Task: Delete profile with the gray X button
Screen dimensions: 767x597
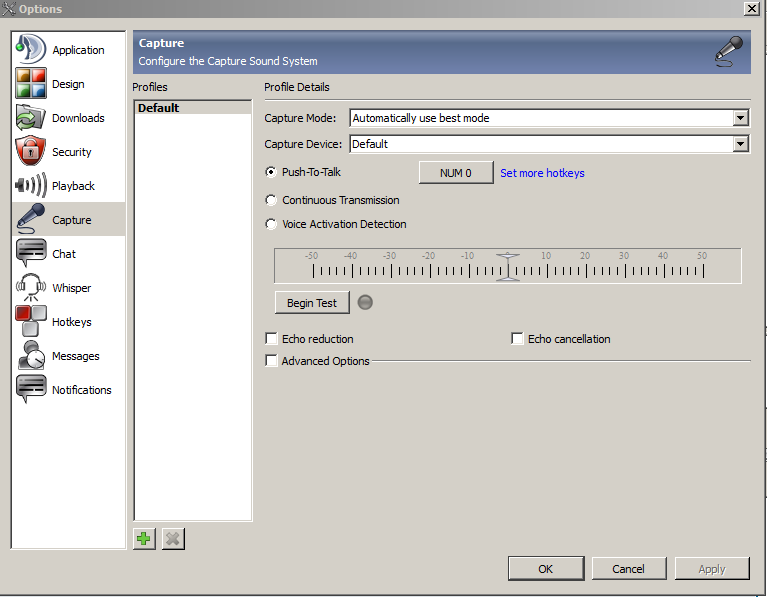Action: (173, 539)
